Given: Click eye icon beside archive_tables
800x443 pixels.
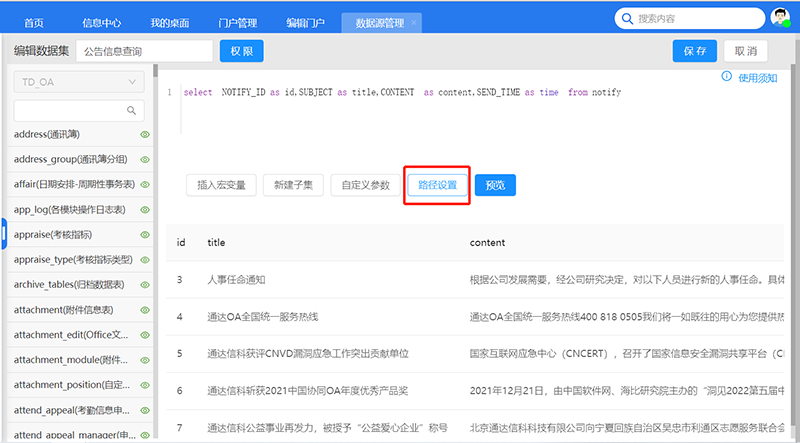Looking at the screenshot, I should 145,285.
